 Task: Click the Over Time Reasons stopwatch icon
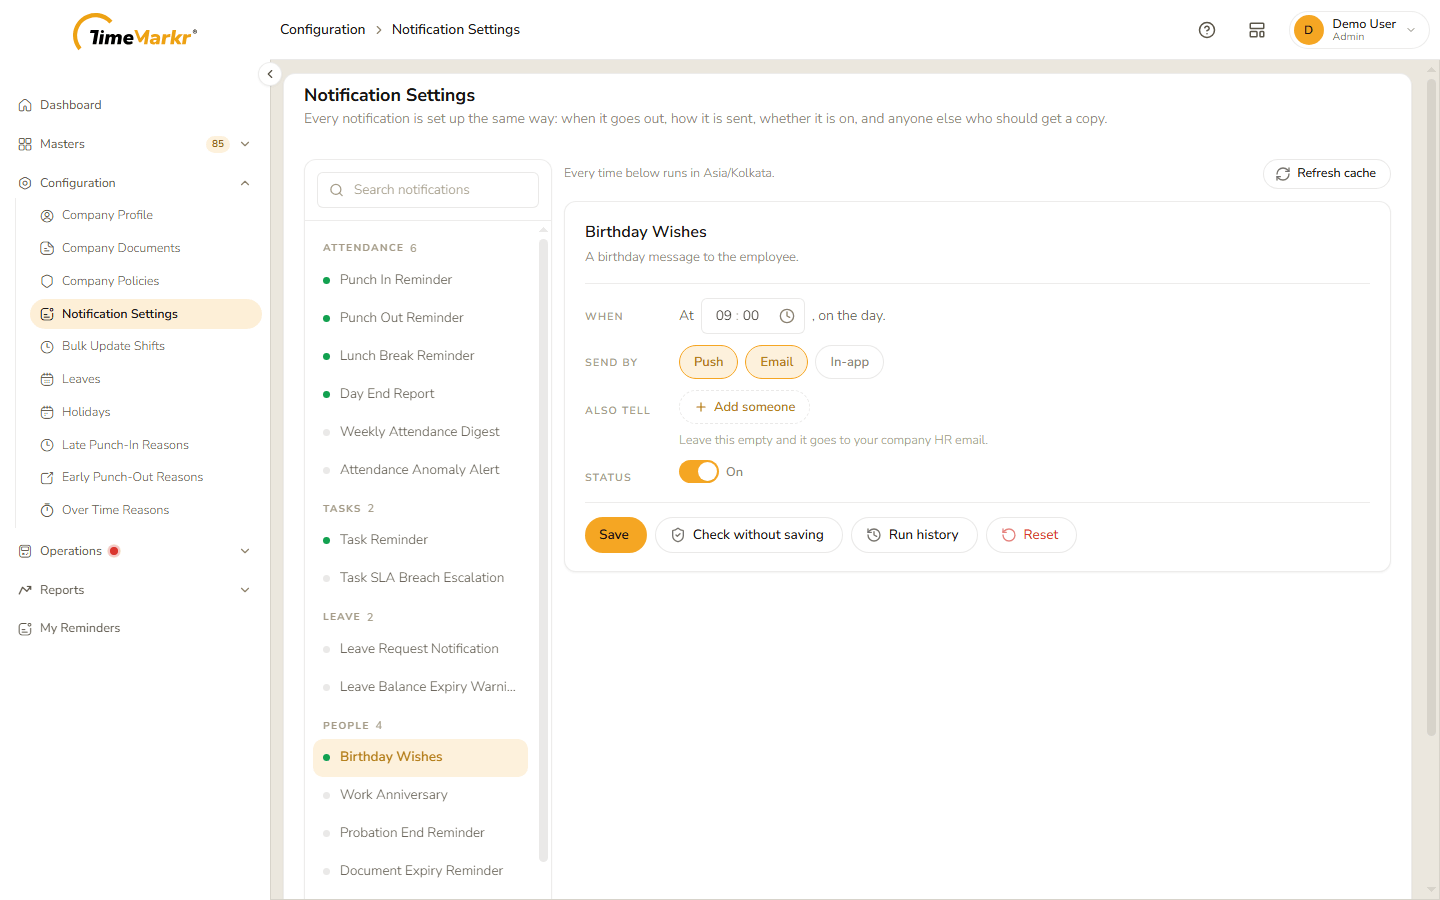tap(47, 510)
